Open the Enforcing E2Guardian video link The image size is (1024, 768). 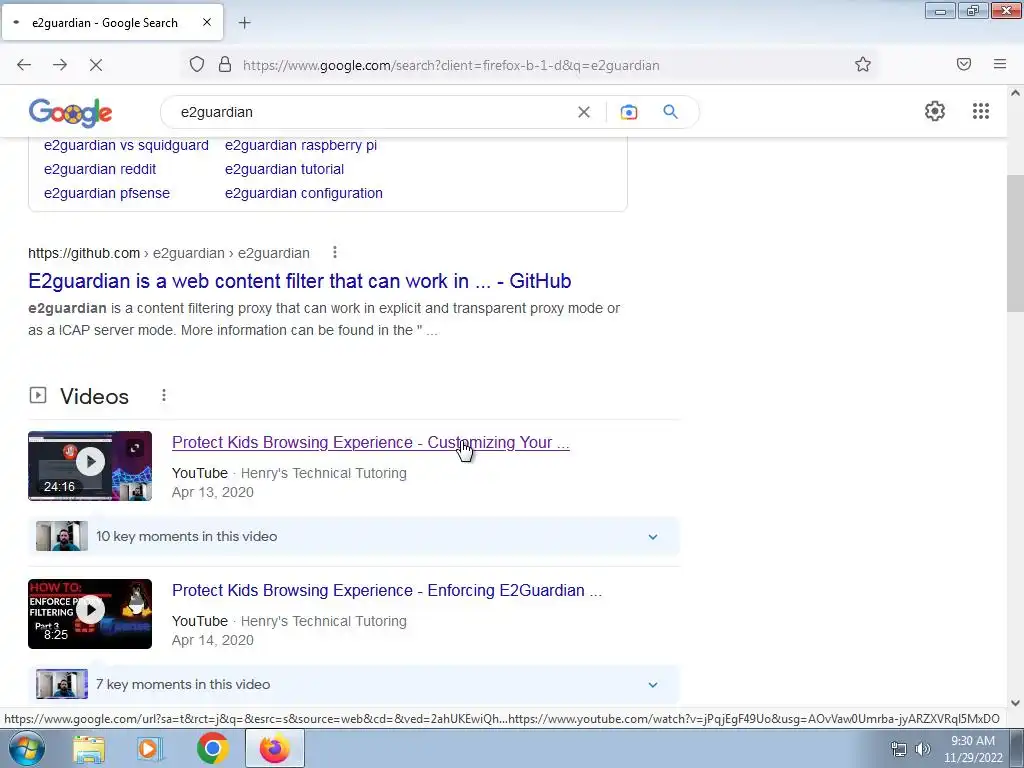pos(387,590)
